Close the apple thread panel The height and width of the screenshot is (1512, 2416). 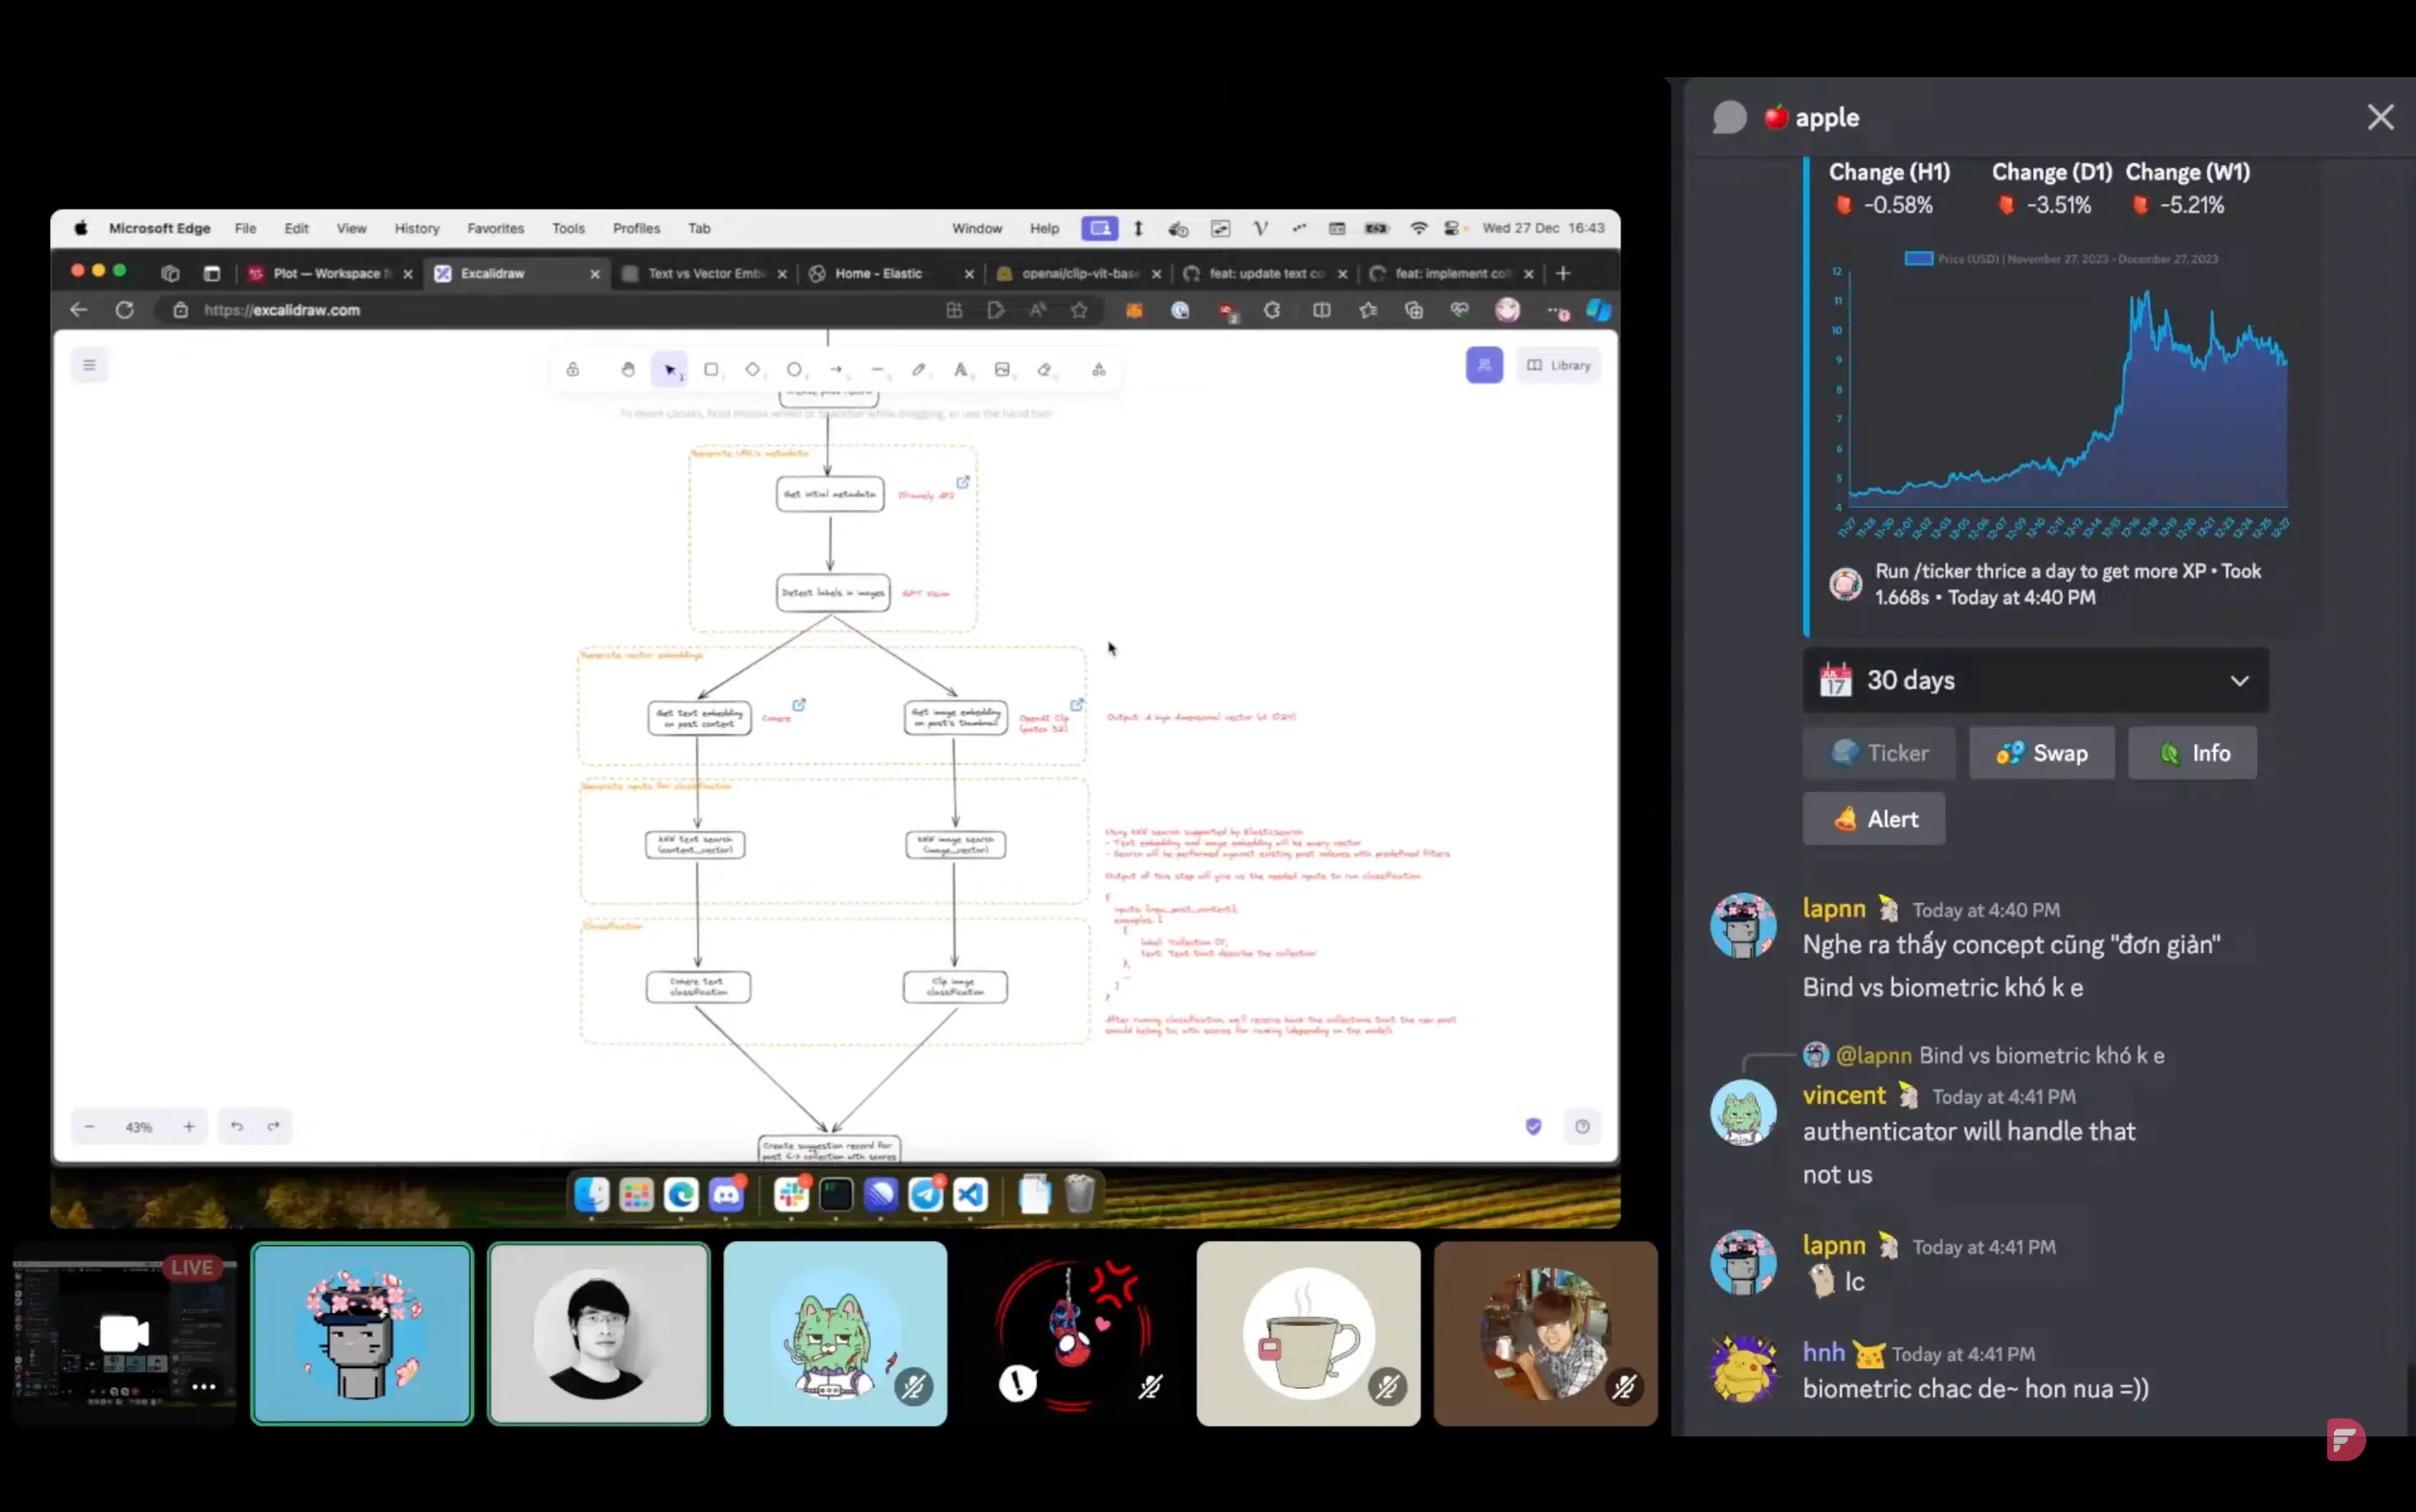pos(2380,117)
